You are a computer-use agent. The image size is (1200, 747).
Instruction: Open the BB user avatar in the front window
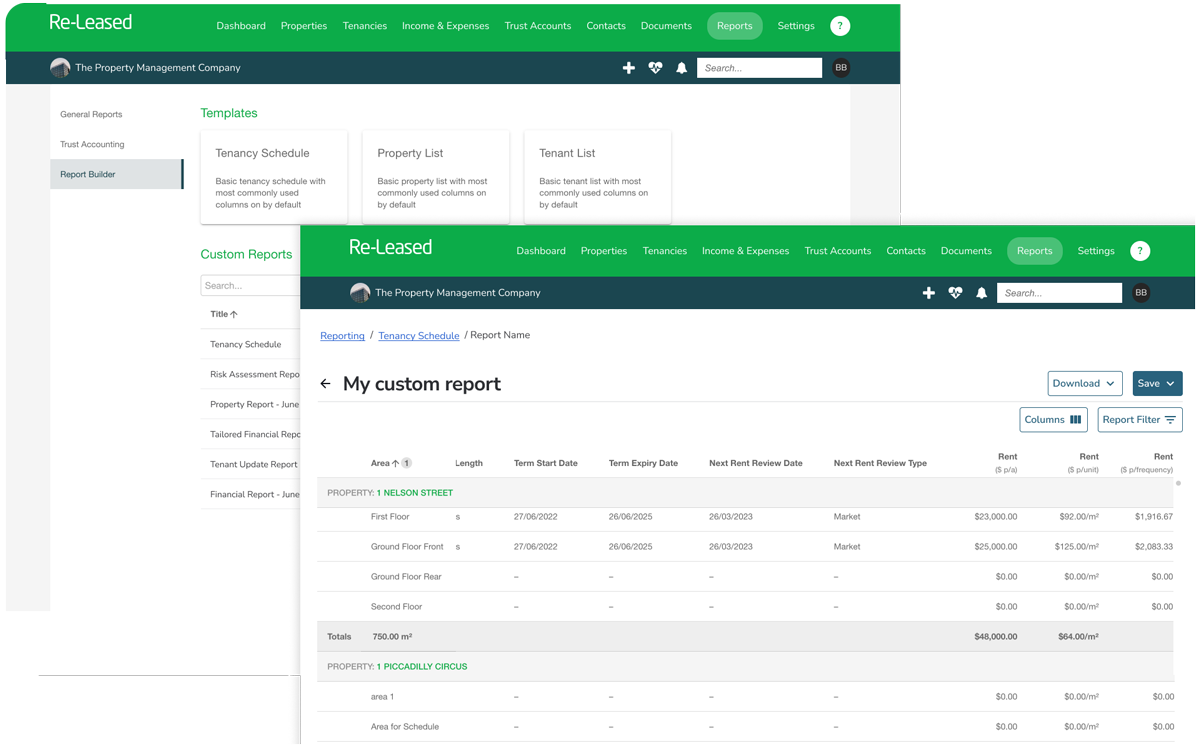pos(1141,293)
